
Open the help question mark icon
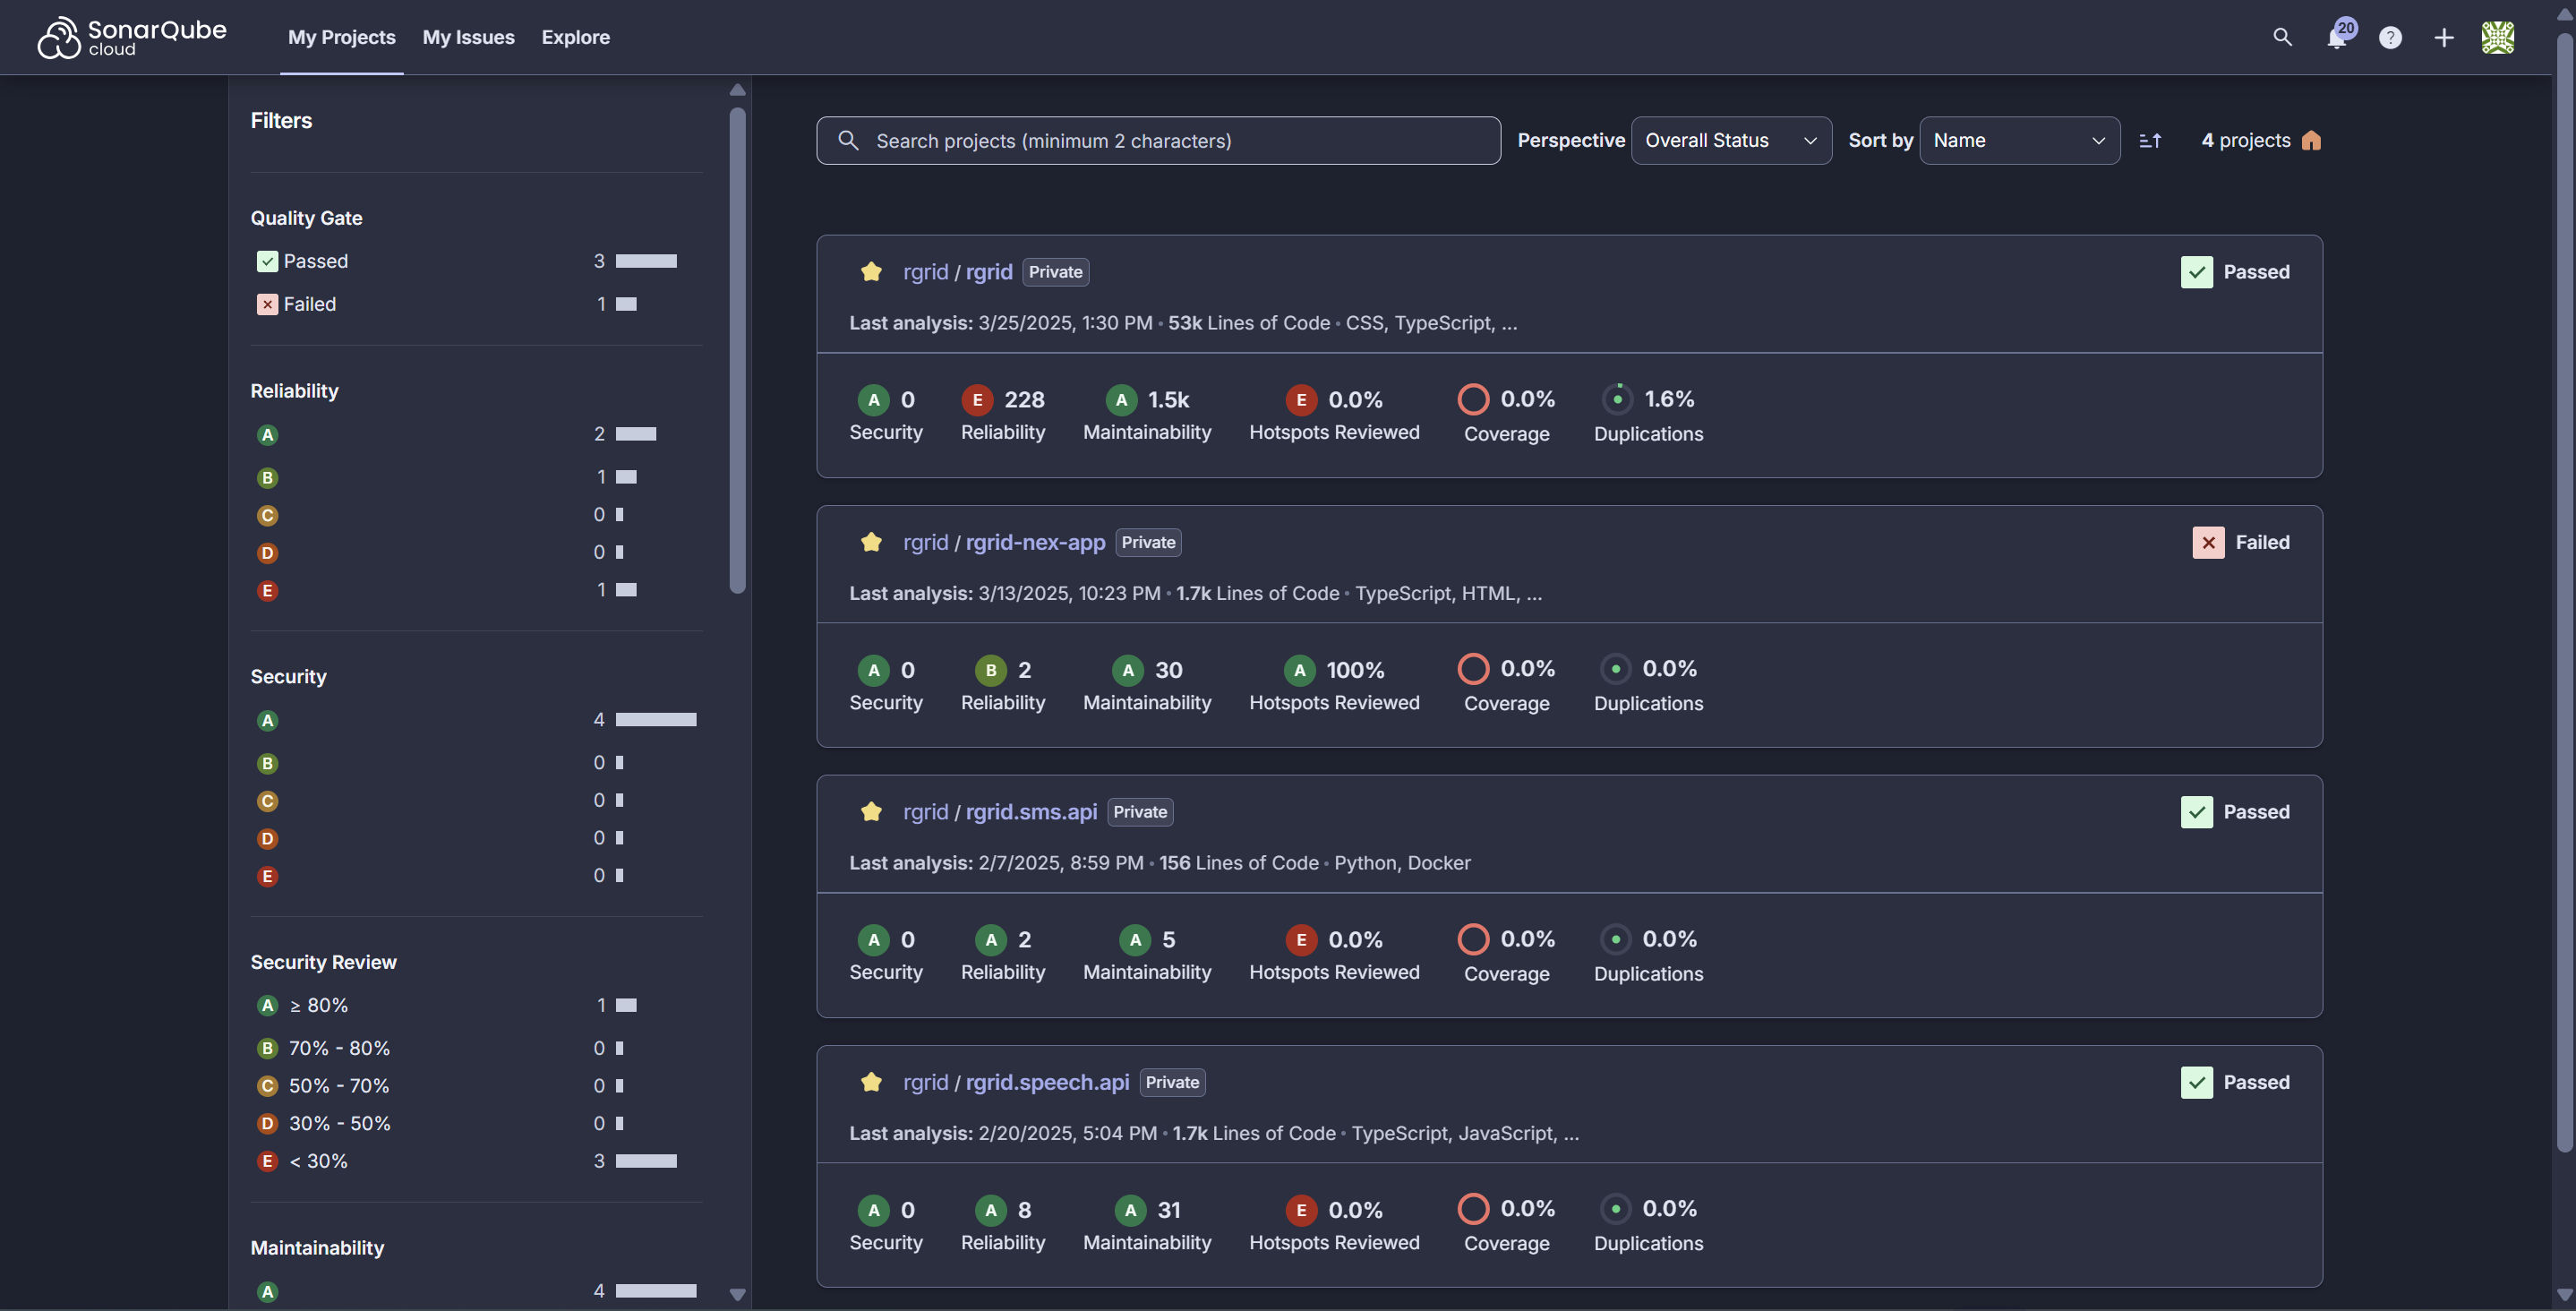point(2390,37)
